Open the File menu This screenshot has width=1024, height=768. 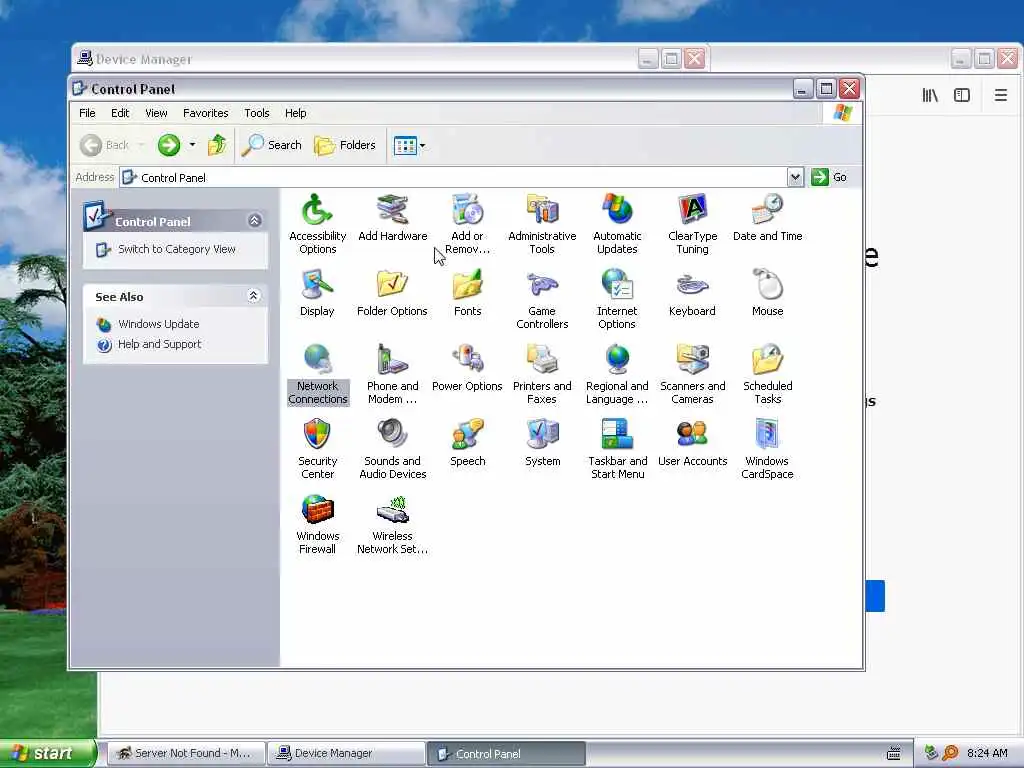point(87,113)
